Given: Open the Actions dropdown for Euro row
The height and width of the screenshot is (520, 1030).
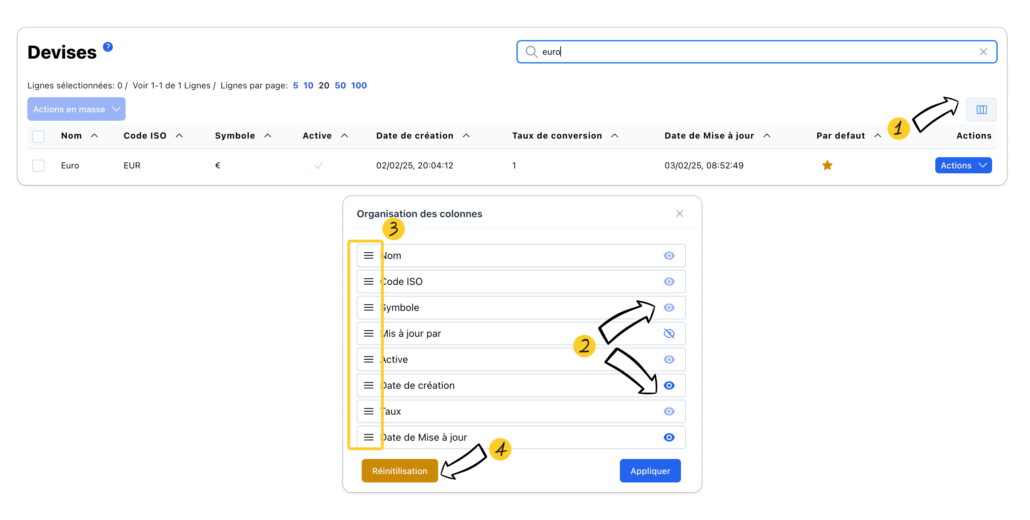Looking at the screenshot, I should 963,165.
